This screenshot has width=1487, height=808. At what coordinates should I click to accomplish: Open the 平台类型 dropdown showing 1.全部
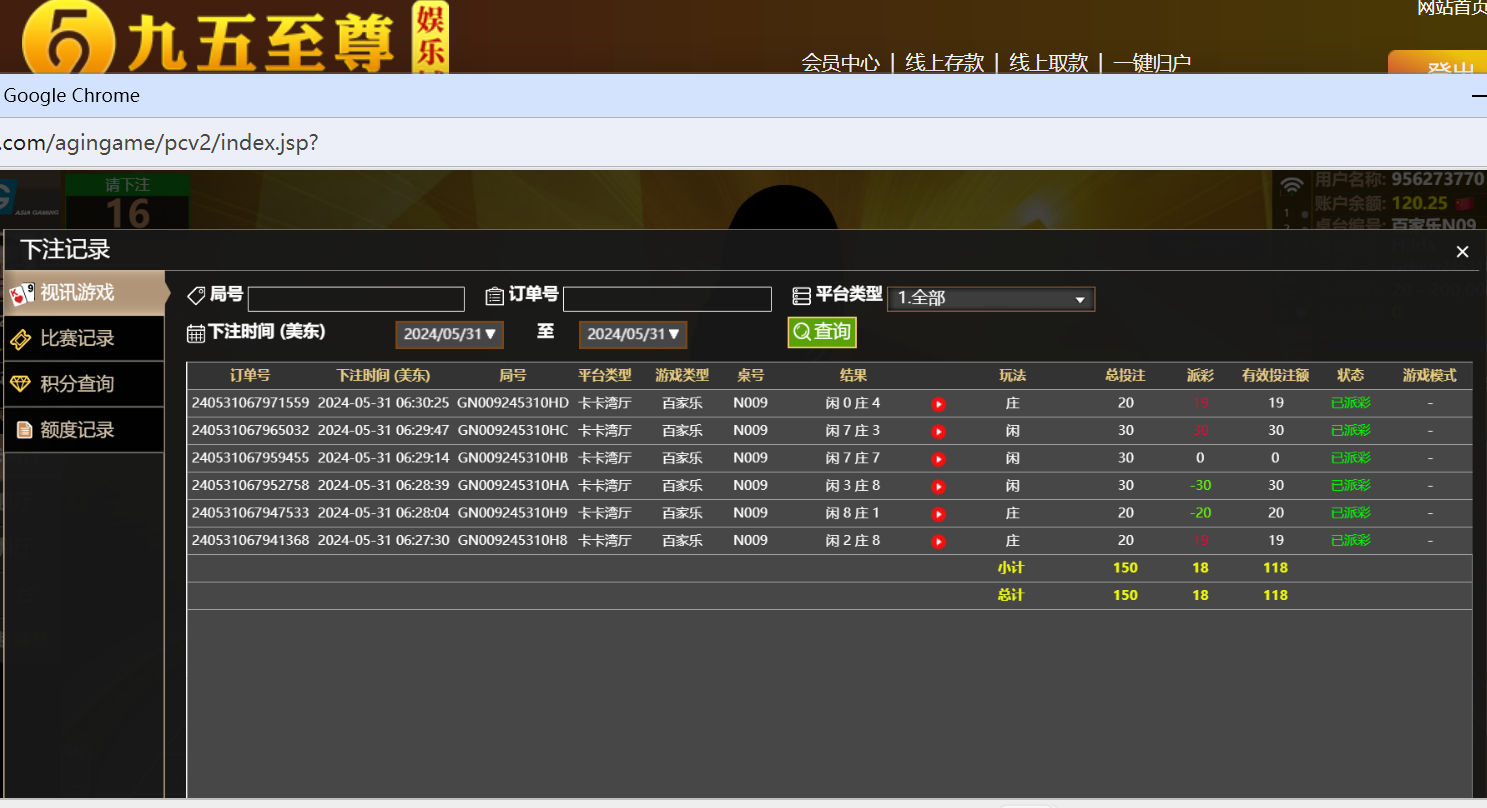point(990,298)
